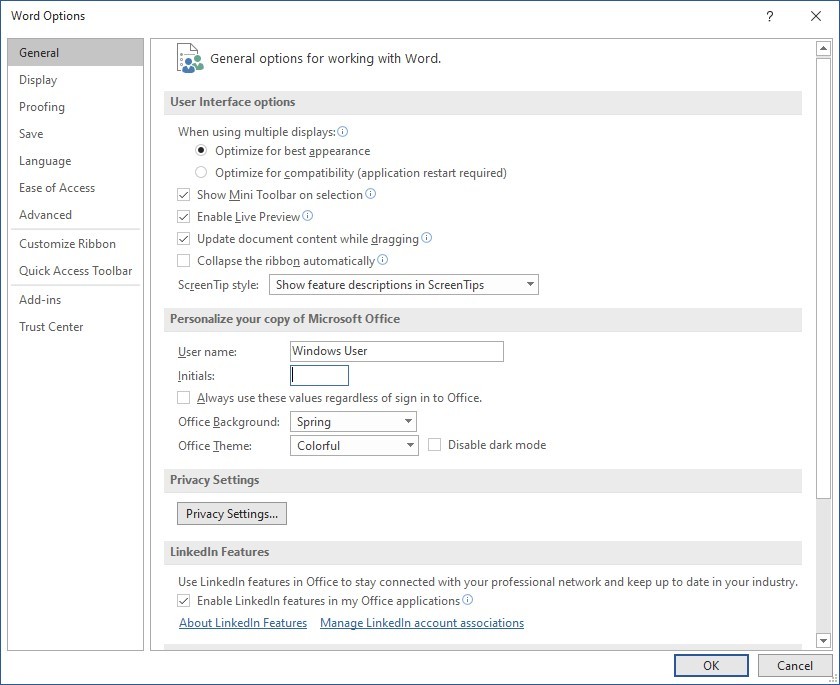Select the General category
Image resolution: width=840 pixels, height=685 pixels.
pos(76,52)
